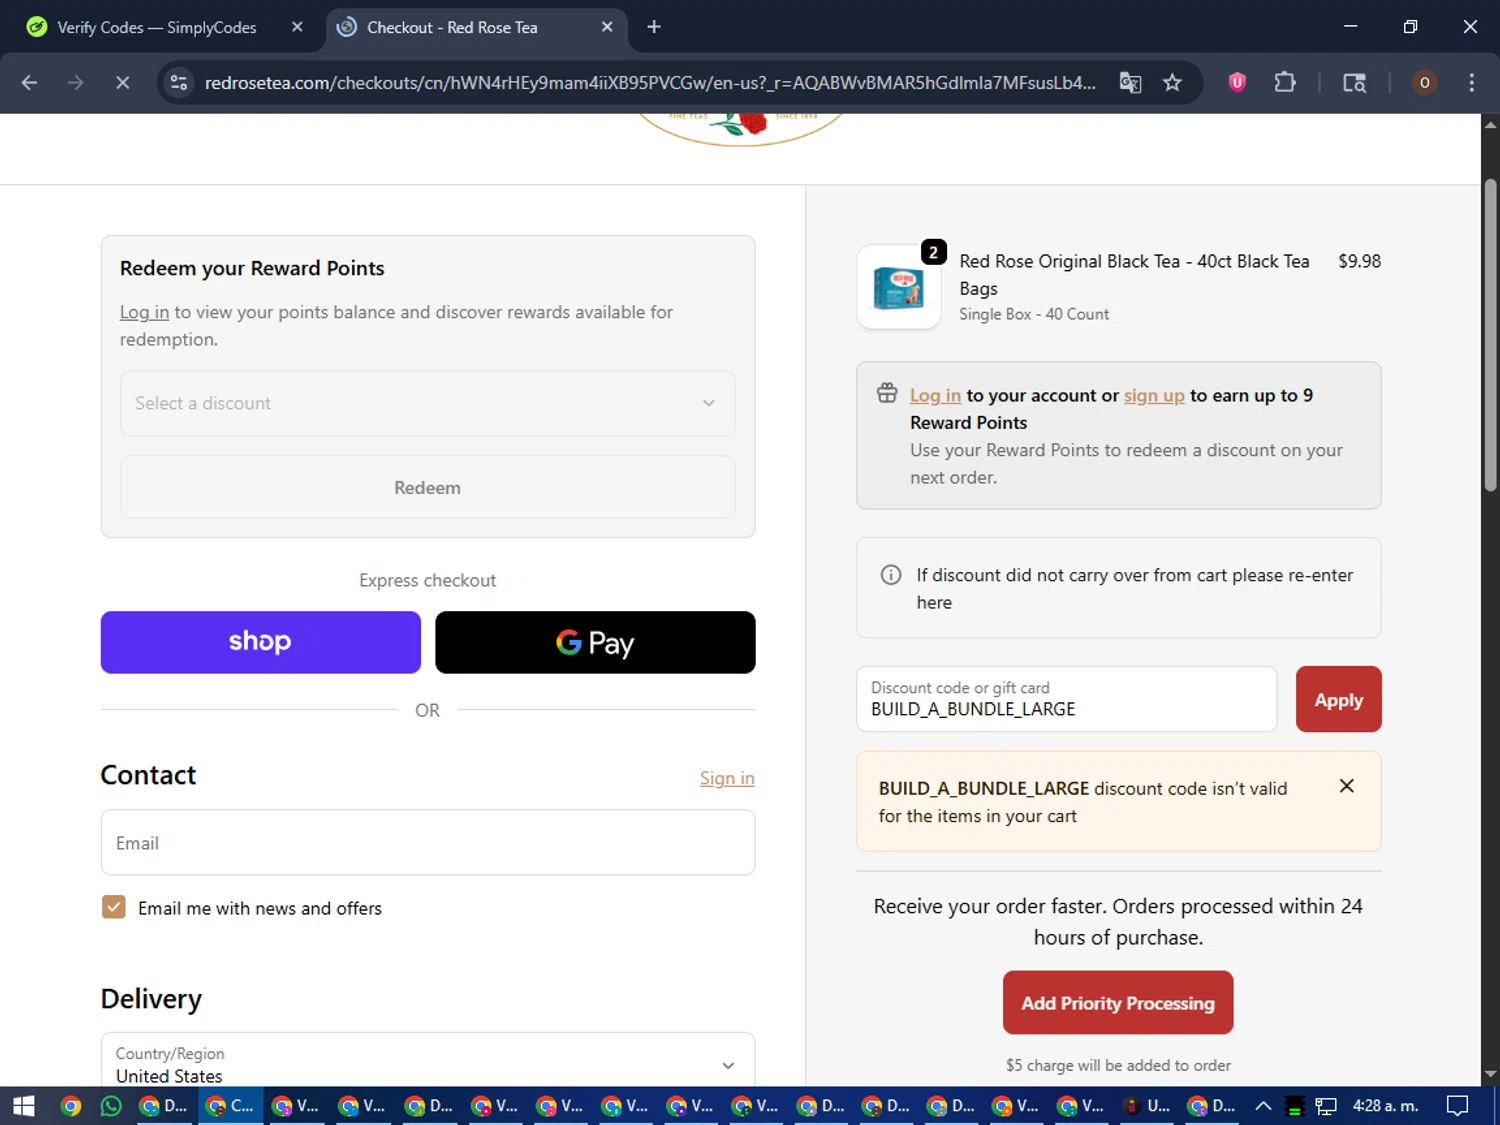This screenshot has width=1500, height=1125.
Task: Open the side panel search icon
Action: click(1354, 83)
